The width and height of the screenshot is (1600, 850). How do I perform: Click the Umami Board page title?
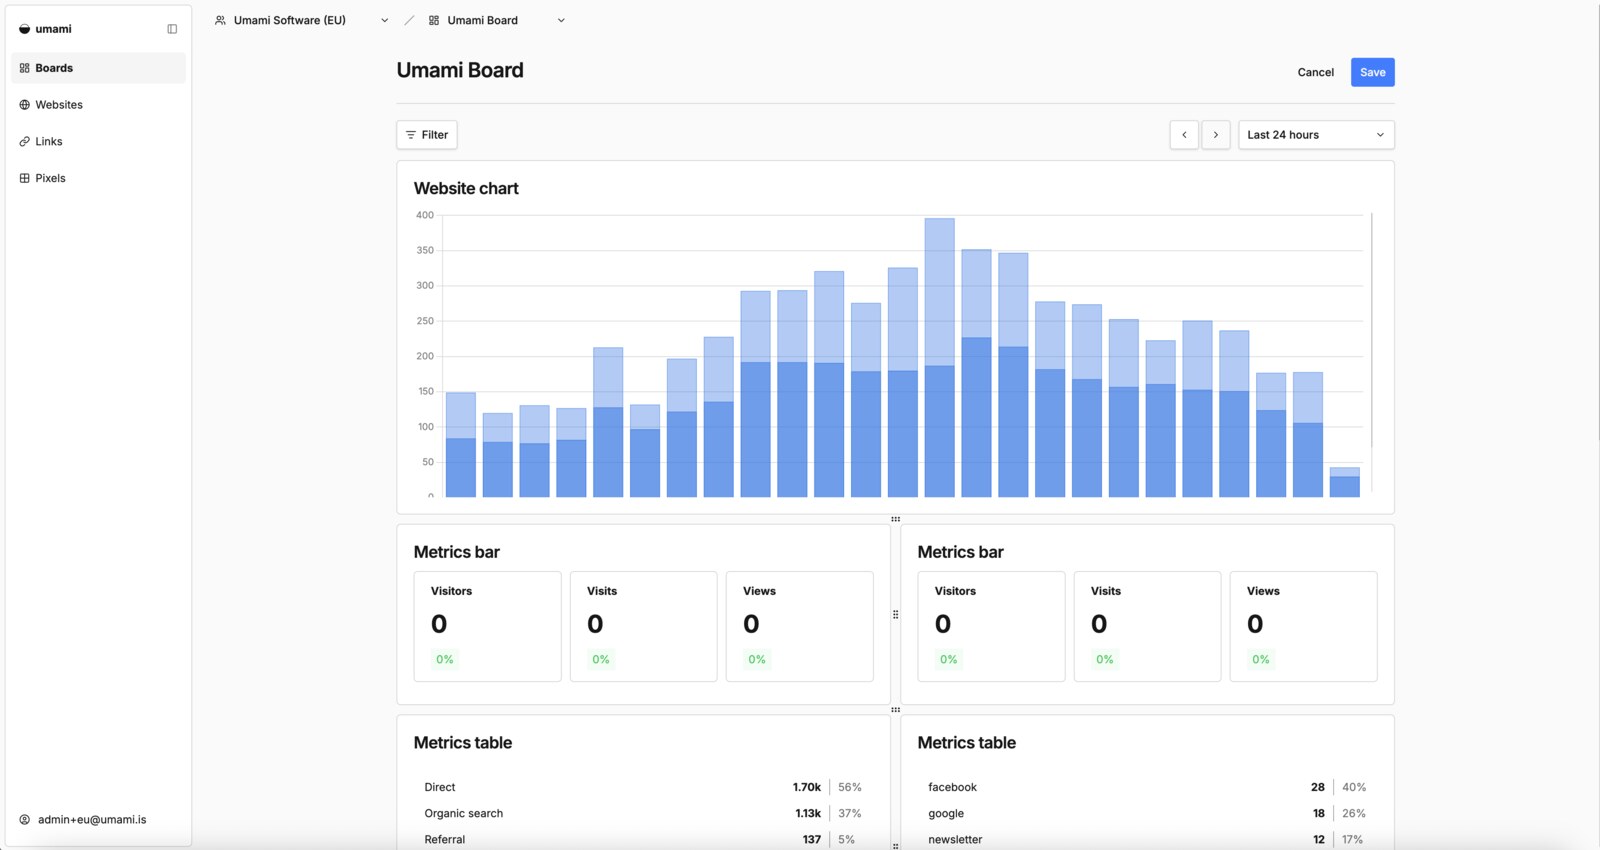pyautogui.click(x=460, y=70)
